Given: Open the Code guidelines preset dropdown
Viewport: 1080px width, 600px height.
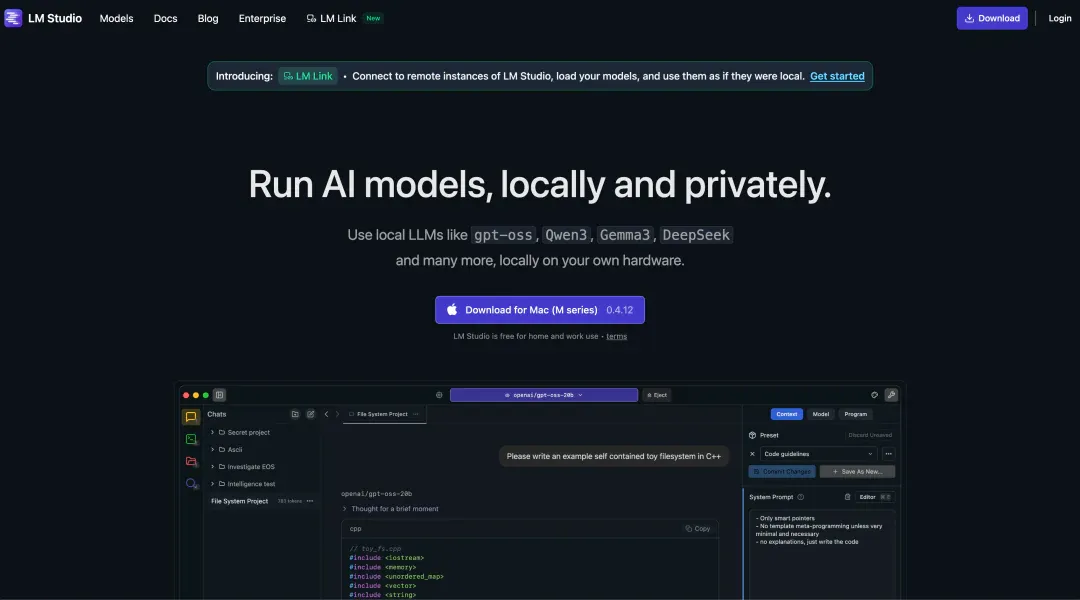Looking at the screenshot, I should coord(818,454).
